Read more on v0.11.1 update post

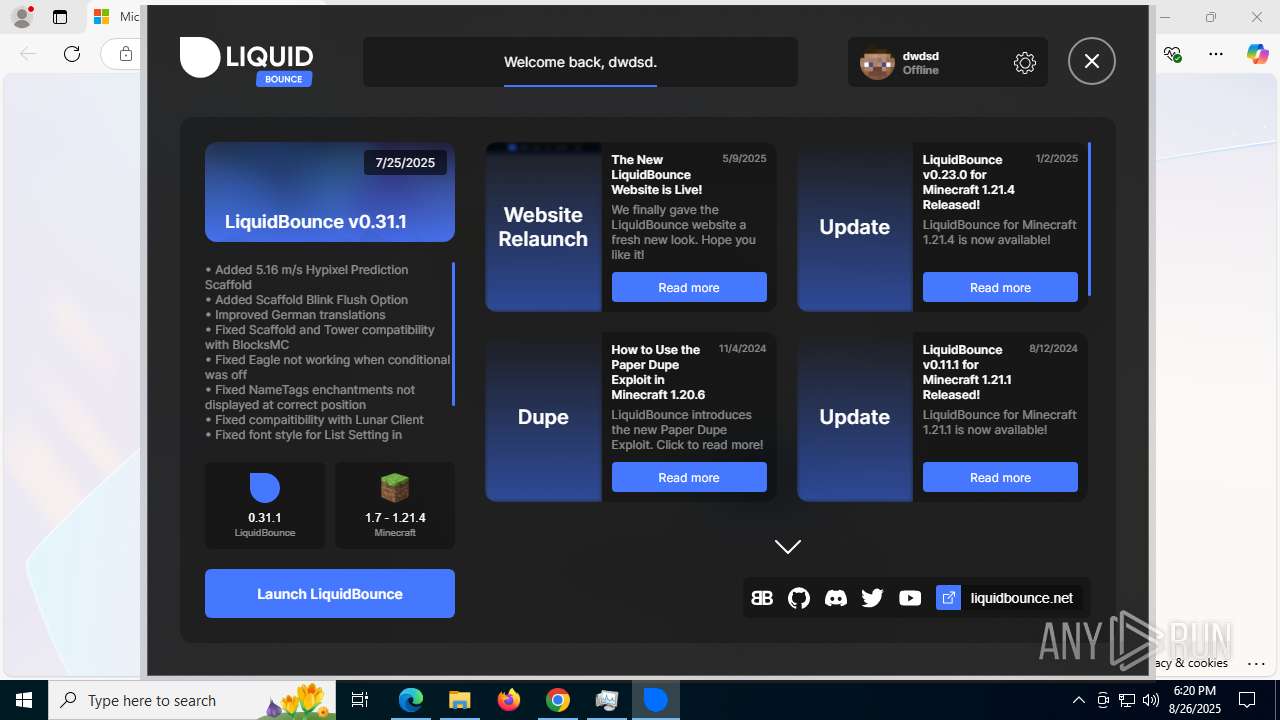(x=1000, y=477)
